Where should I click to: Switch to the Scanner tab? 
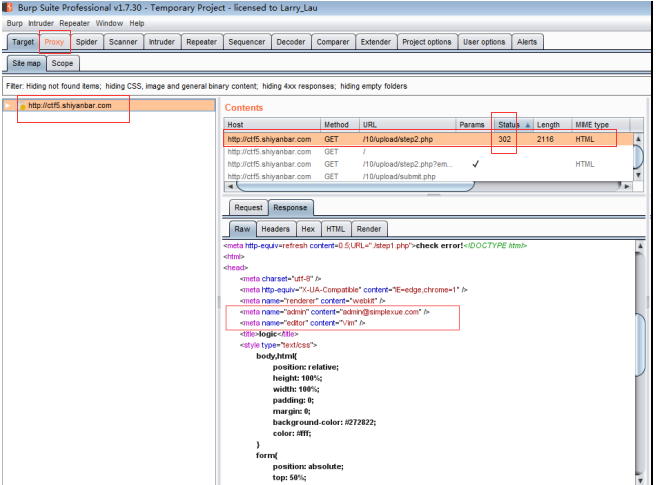click(123, 42)
